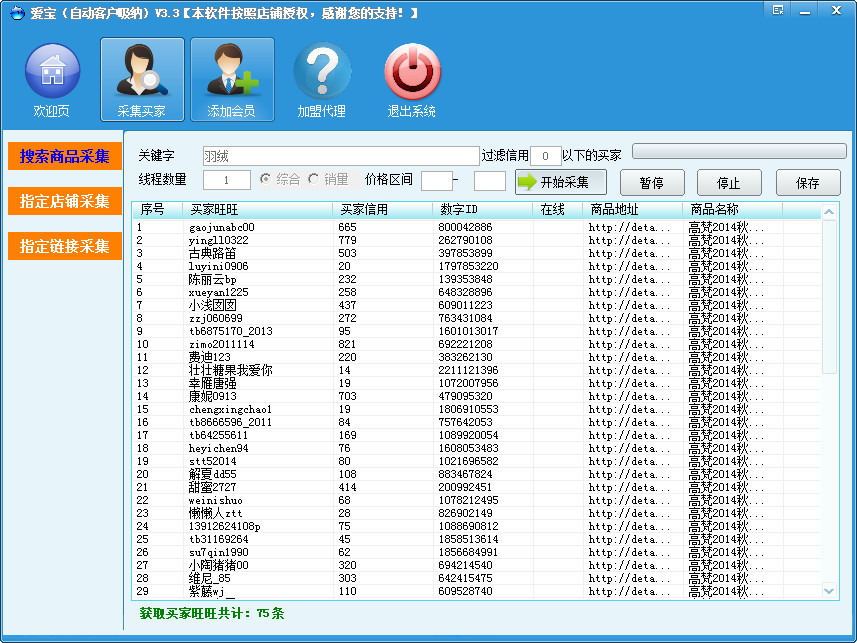
Task: Select row yingl10322
Action: tap(477, 240)
